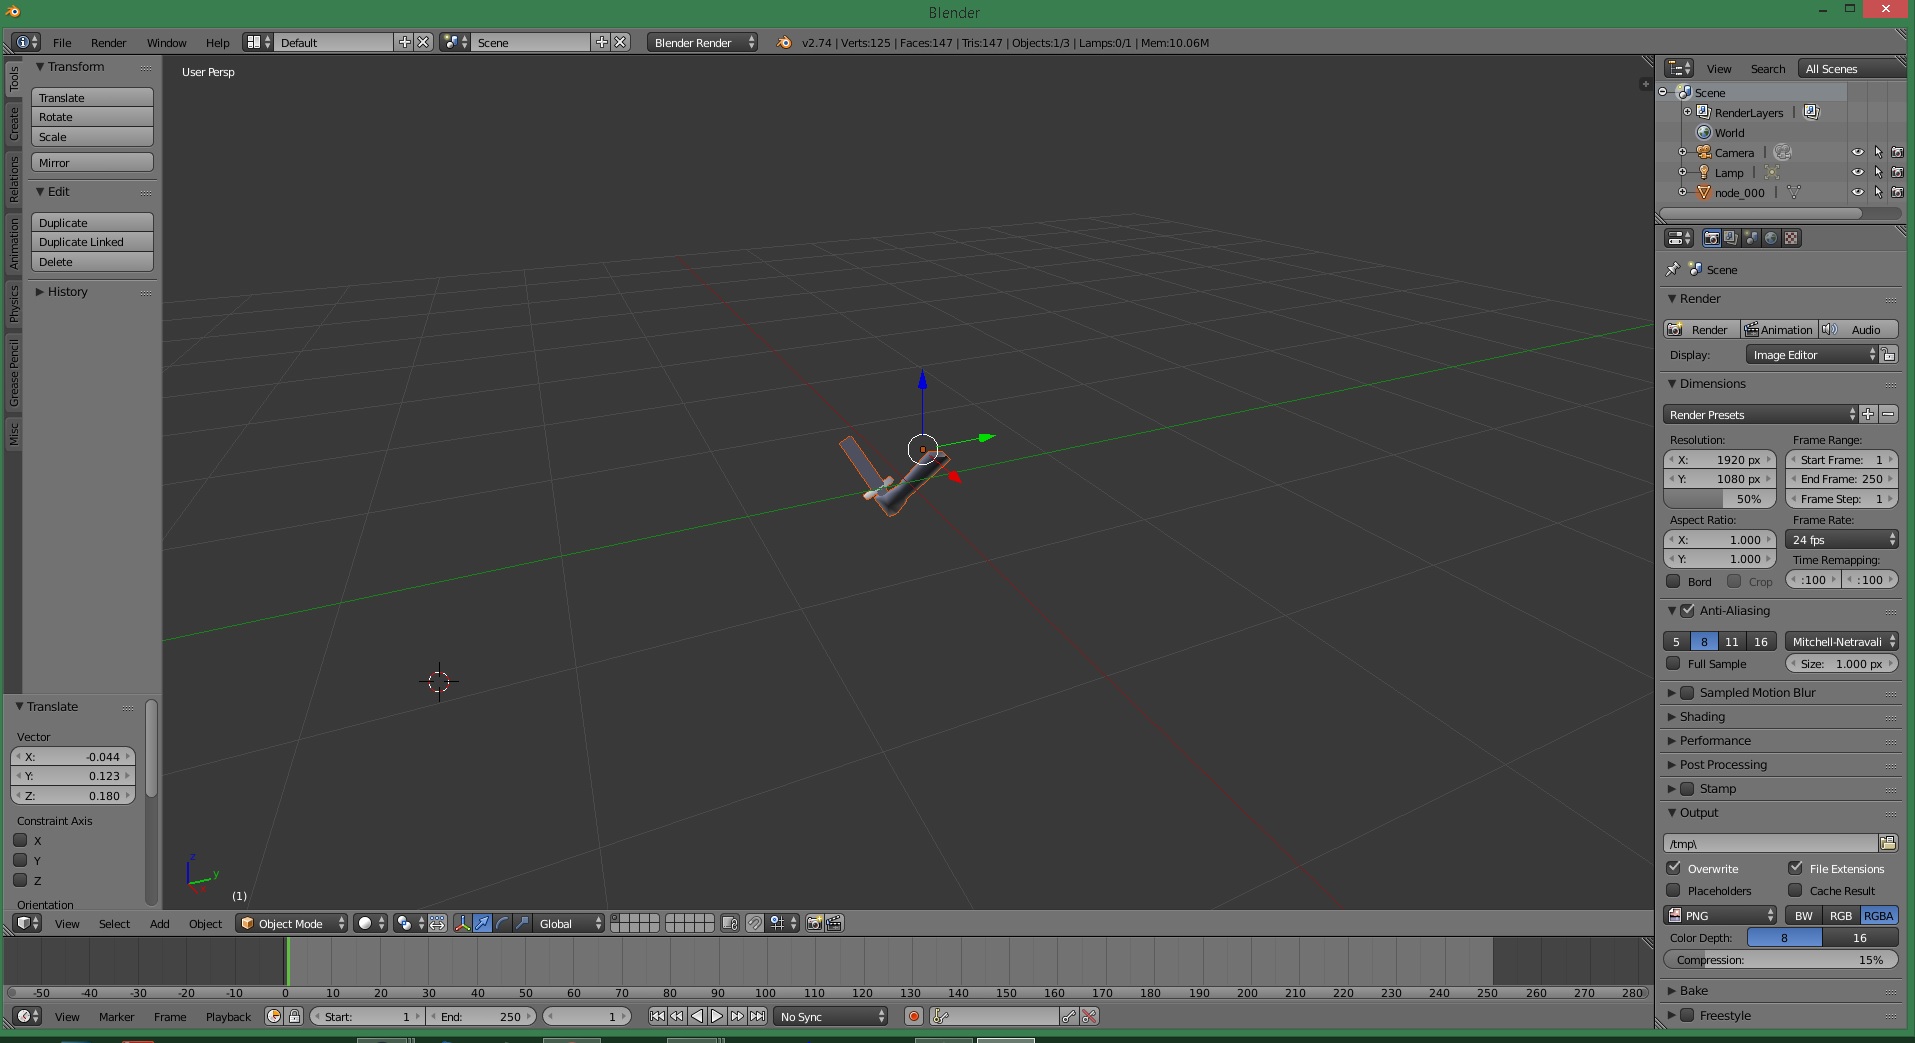Viewport: 1915px width, 1043px height.
Task: Open the Render Layers properties tab
Action: pos(1731,238)
